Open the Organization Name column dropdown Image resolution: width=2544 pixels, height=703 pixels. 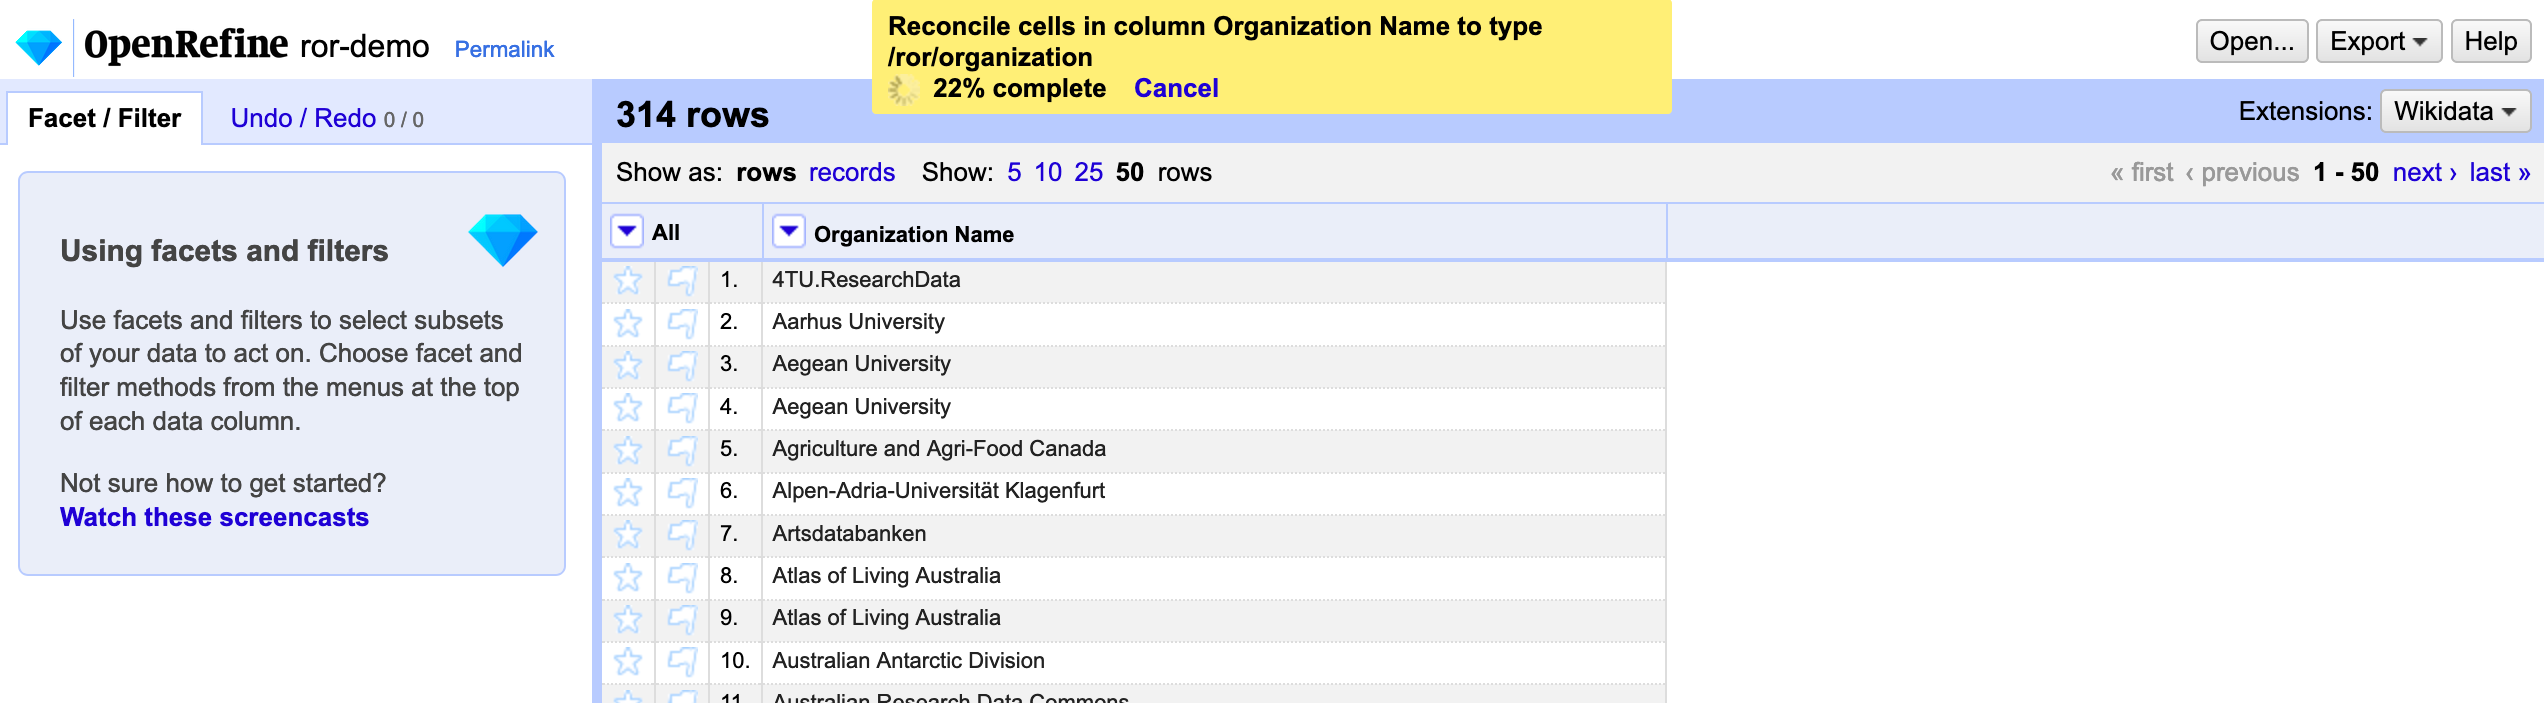tap(789, 232)
